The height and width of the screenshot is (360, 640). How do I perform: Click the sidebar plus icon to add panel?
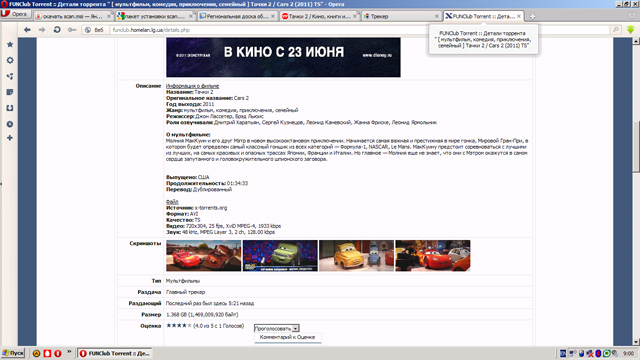click(x=10, y=138)
